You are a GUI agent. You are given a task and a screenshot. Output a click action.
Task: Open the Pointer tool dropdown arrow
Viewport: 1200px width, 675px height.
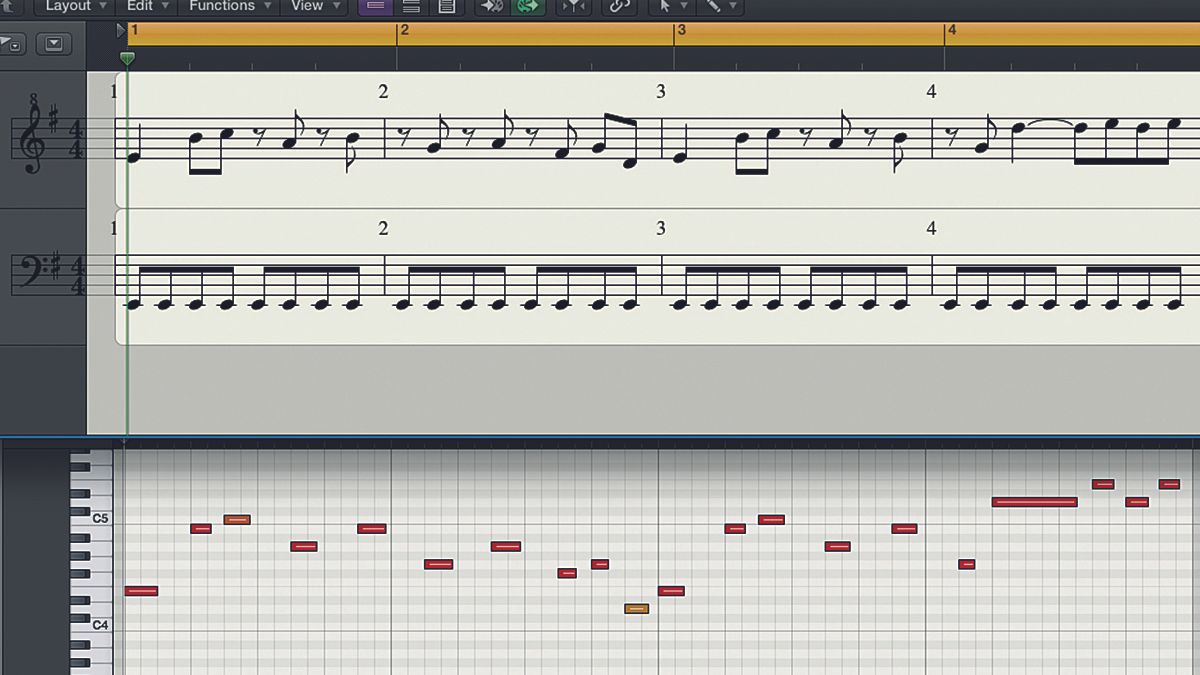tap(684, 8)
